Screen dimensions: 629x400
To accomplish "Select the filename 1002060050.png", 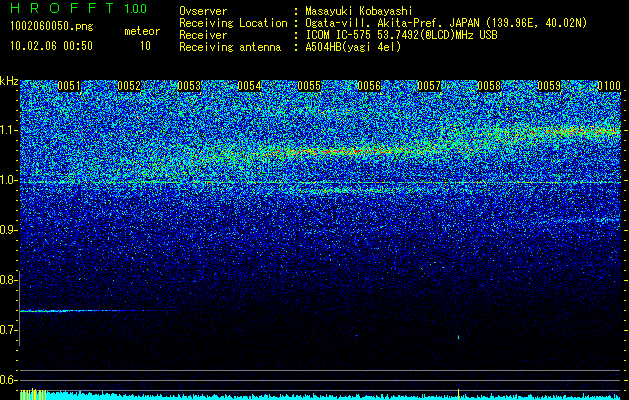I will point(52,26).
